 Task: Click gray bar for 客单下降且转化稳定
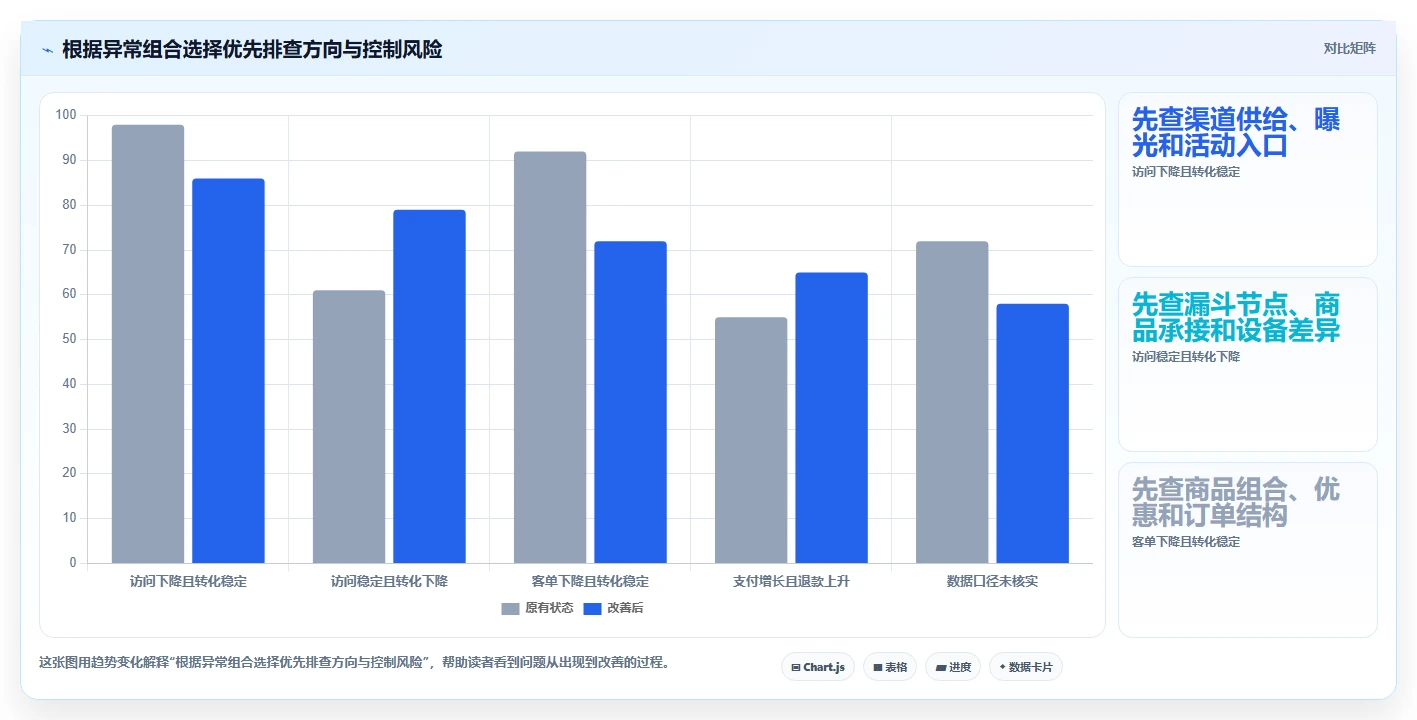click(550, 357)
